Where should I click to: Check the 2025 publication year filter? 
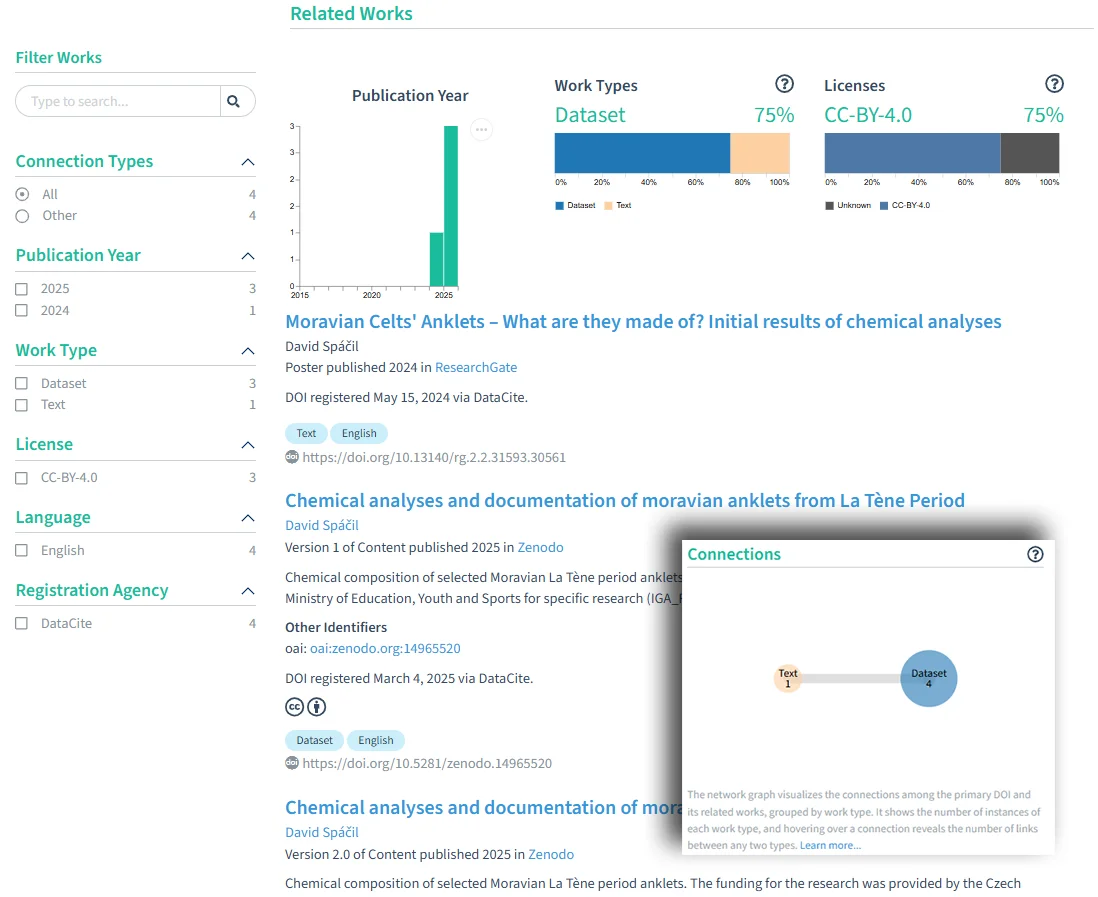[22, 289]
